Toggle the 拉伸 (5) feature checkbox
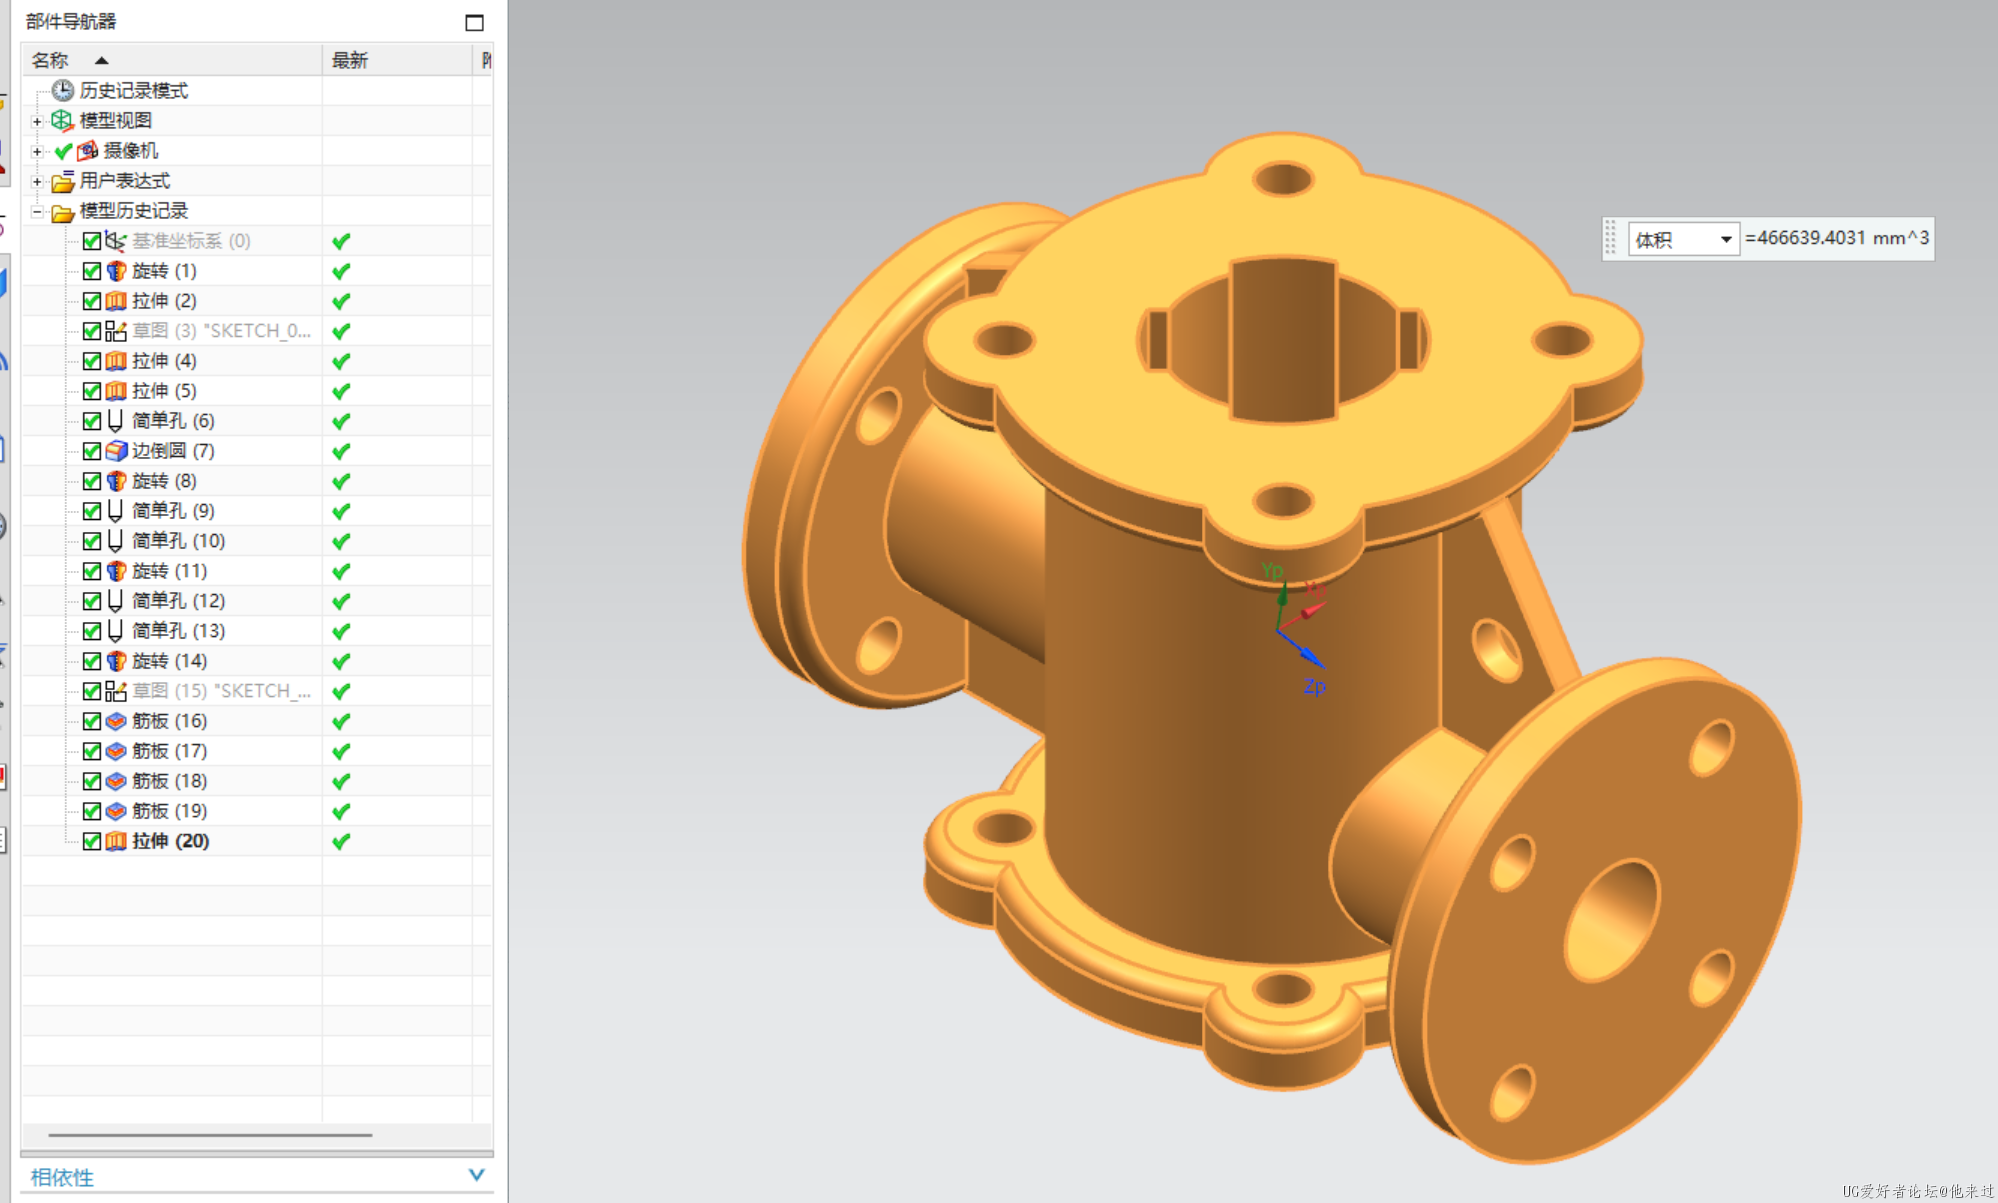The height and width of the screenshot is (1203, 1998). [x=92, y=391]
